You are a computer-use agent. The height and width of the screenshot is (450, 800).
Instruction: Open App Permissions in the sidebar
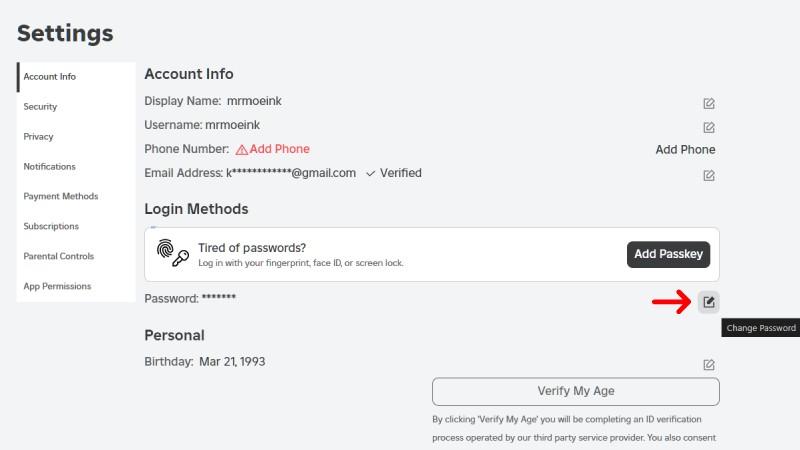[x=57, y=287]
